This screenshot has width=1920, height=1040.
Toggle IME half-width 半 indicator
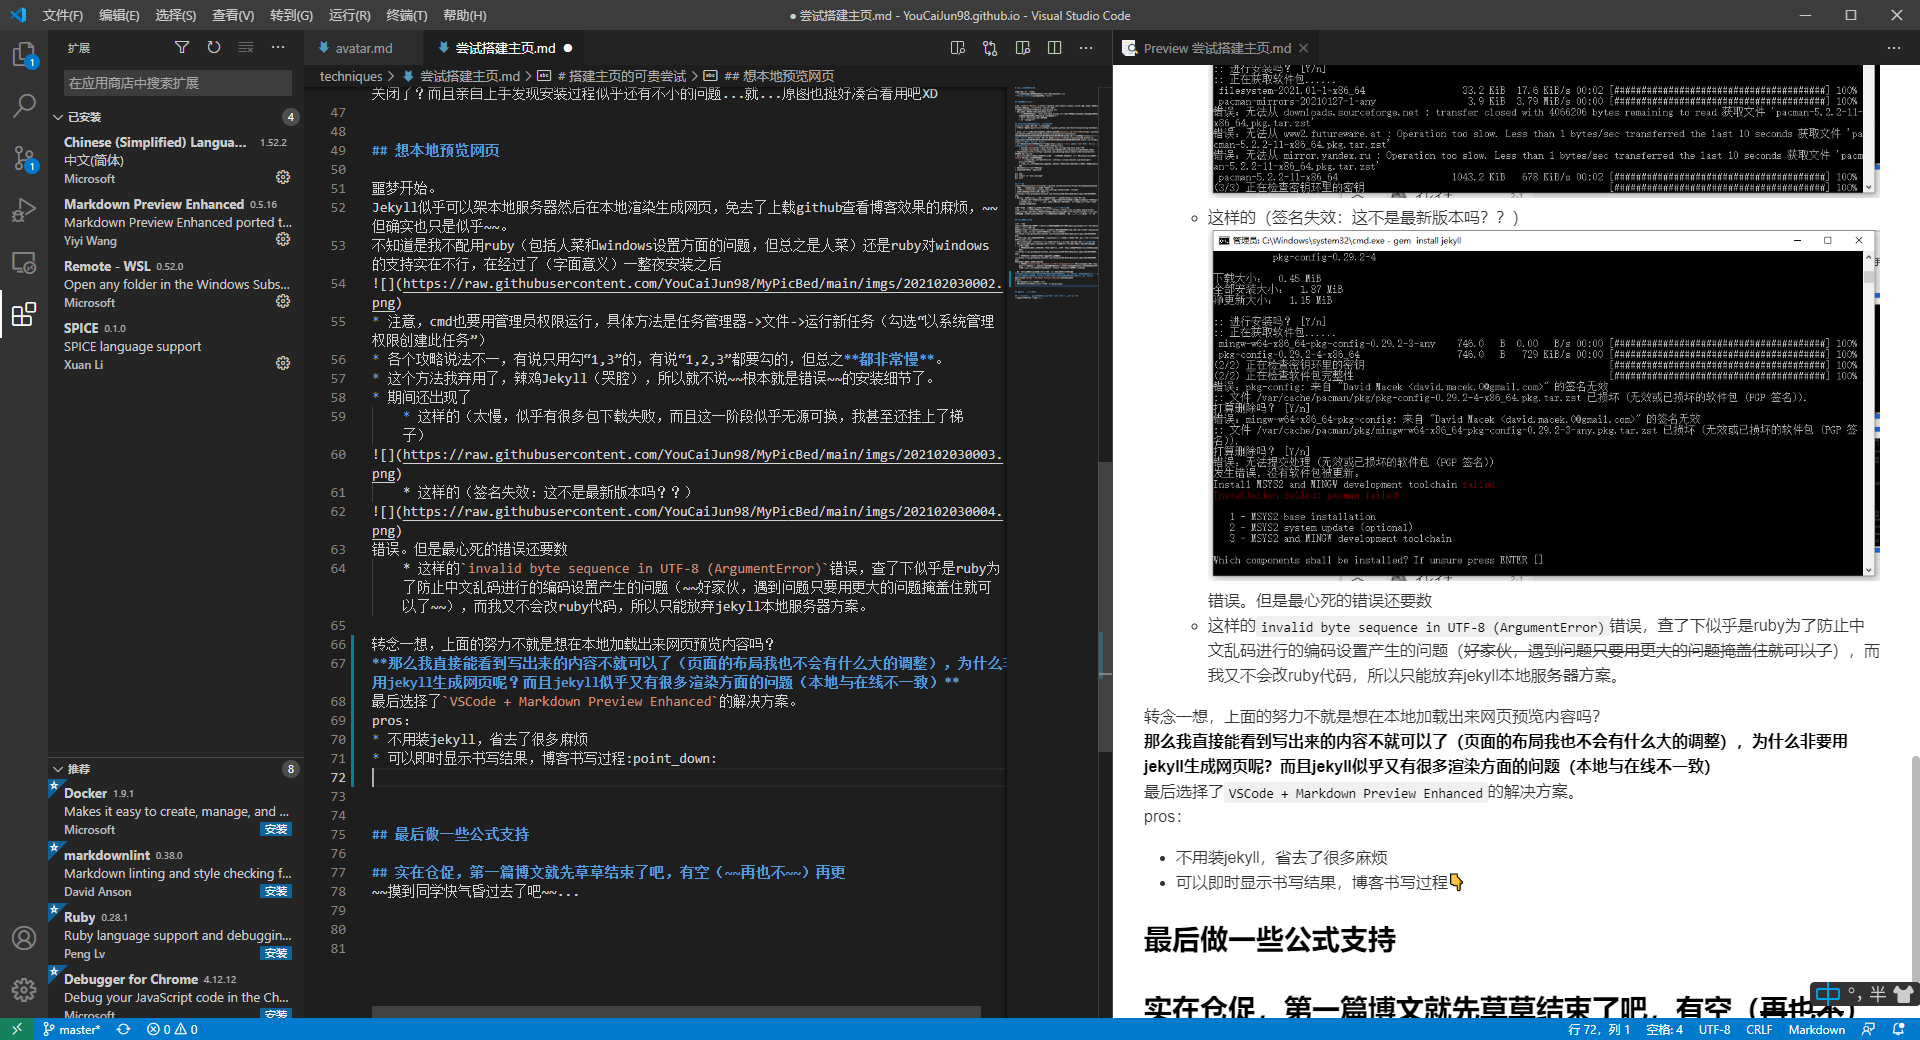[x=1877, y=993]
